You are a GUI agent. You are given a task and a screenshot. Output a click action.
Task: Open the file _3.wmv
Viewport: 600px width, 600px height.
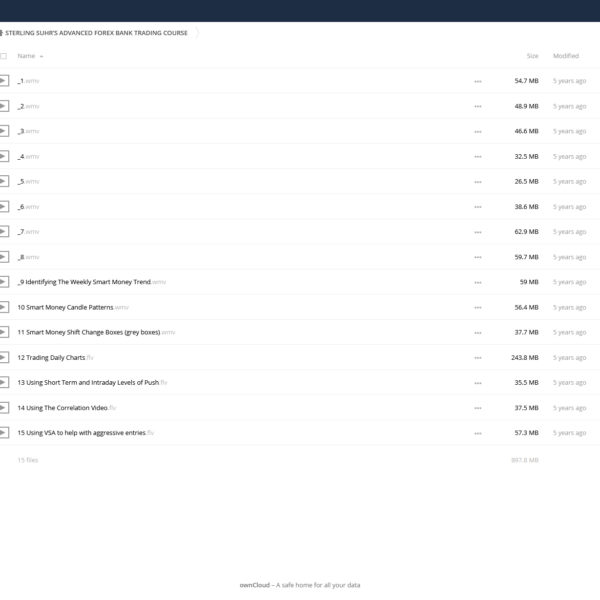click(28, 131)
